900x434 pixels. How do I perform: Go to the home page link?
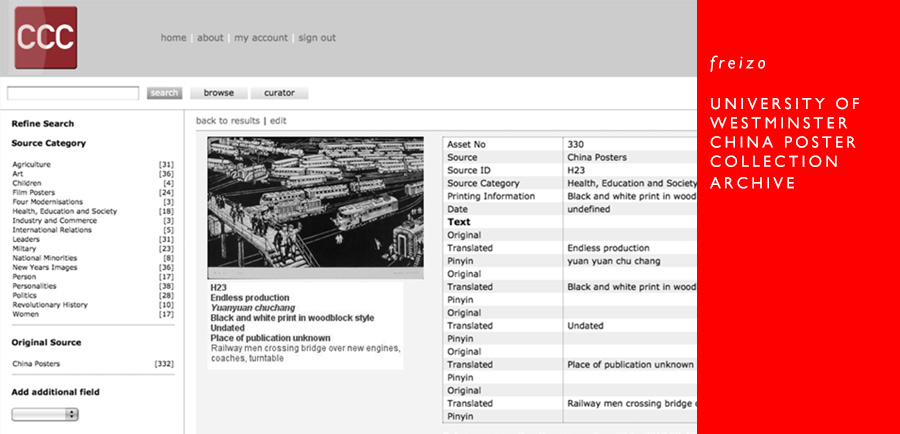[173, 38]
